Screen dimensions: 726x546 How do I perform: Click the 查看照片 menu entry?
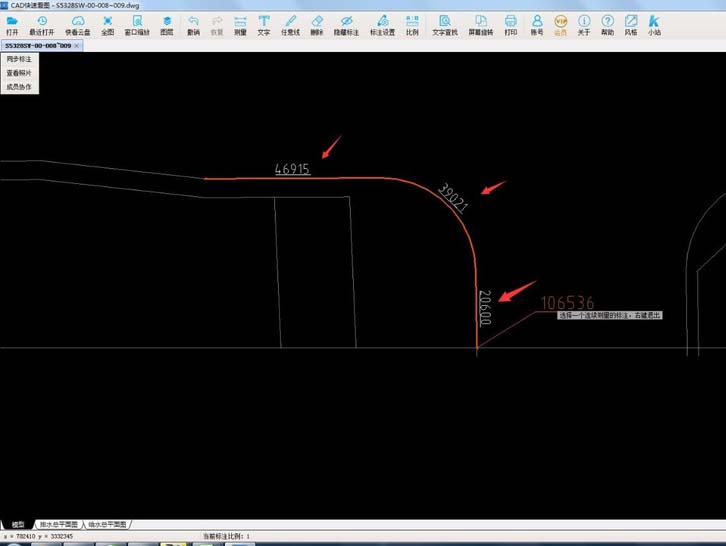[19, 73]
